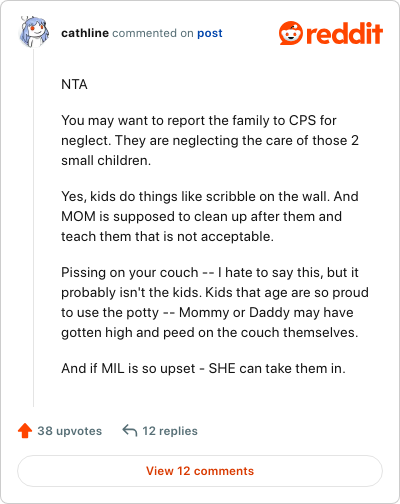Click the paragraph about scribbling on the wall

coord(210,216)
